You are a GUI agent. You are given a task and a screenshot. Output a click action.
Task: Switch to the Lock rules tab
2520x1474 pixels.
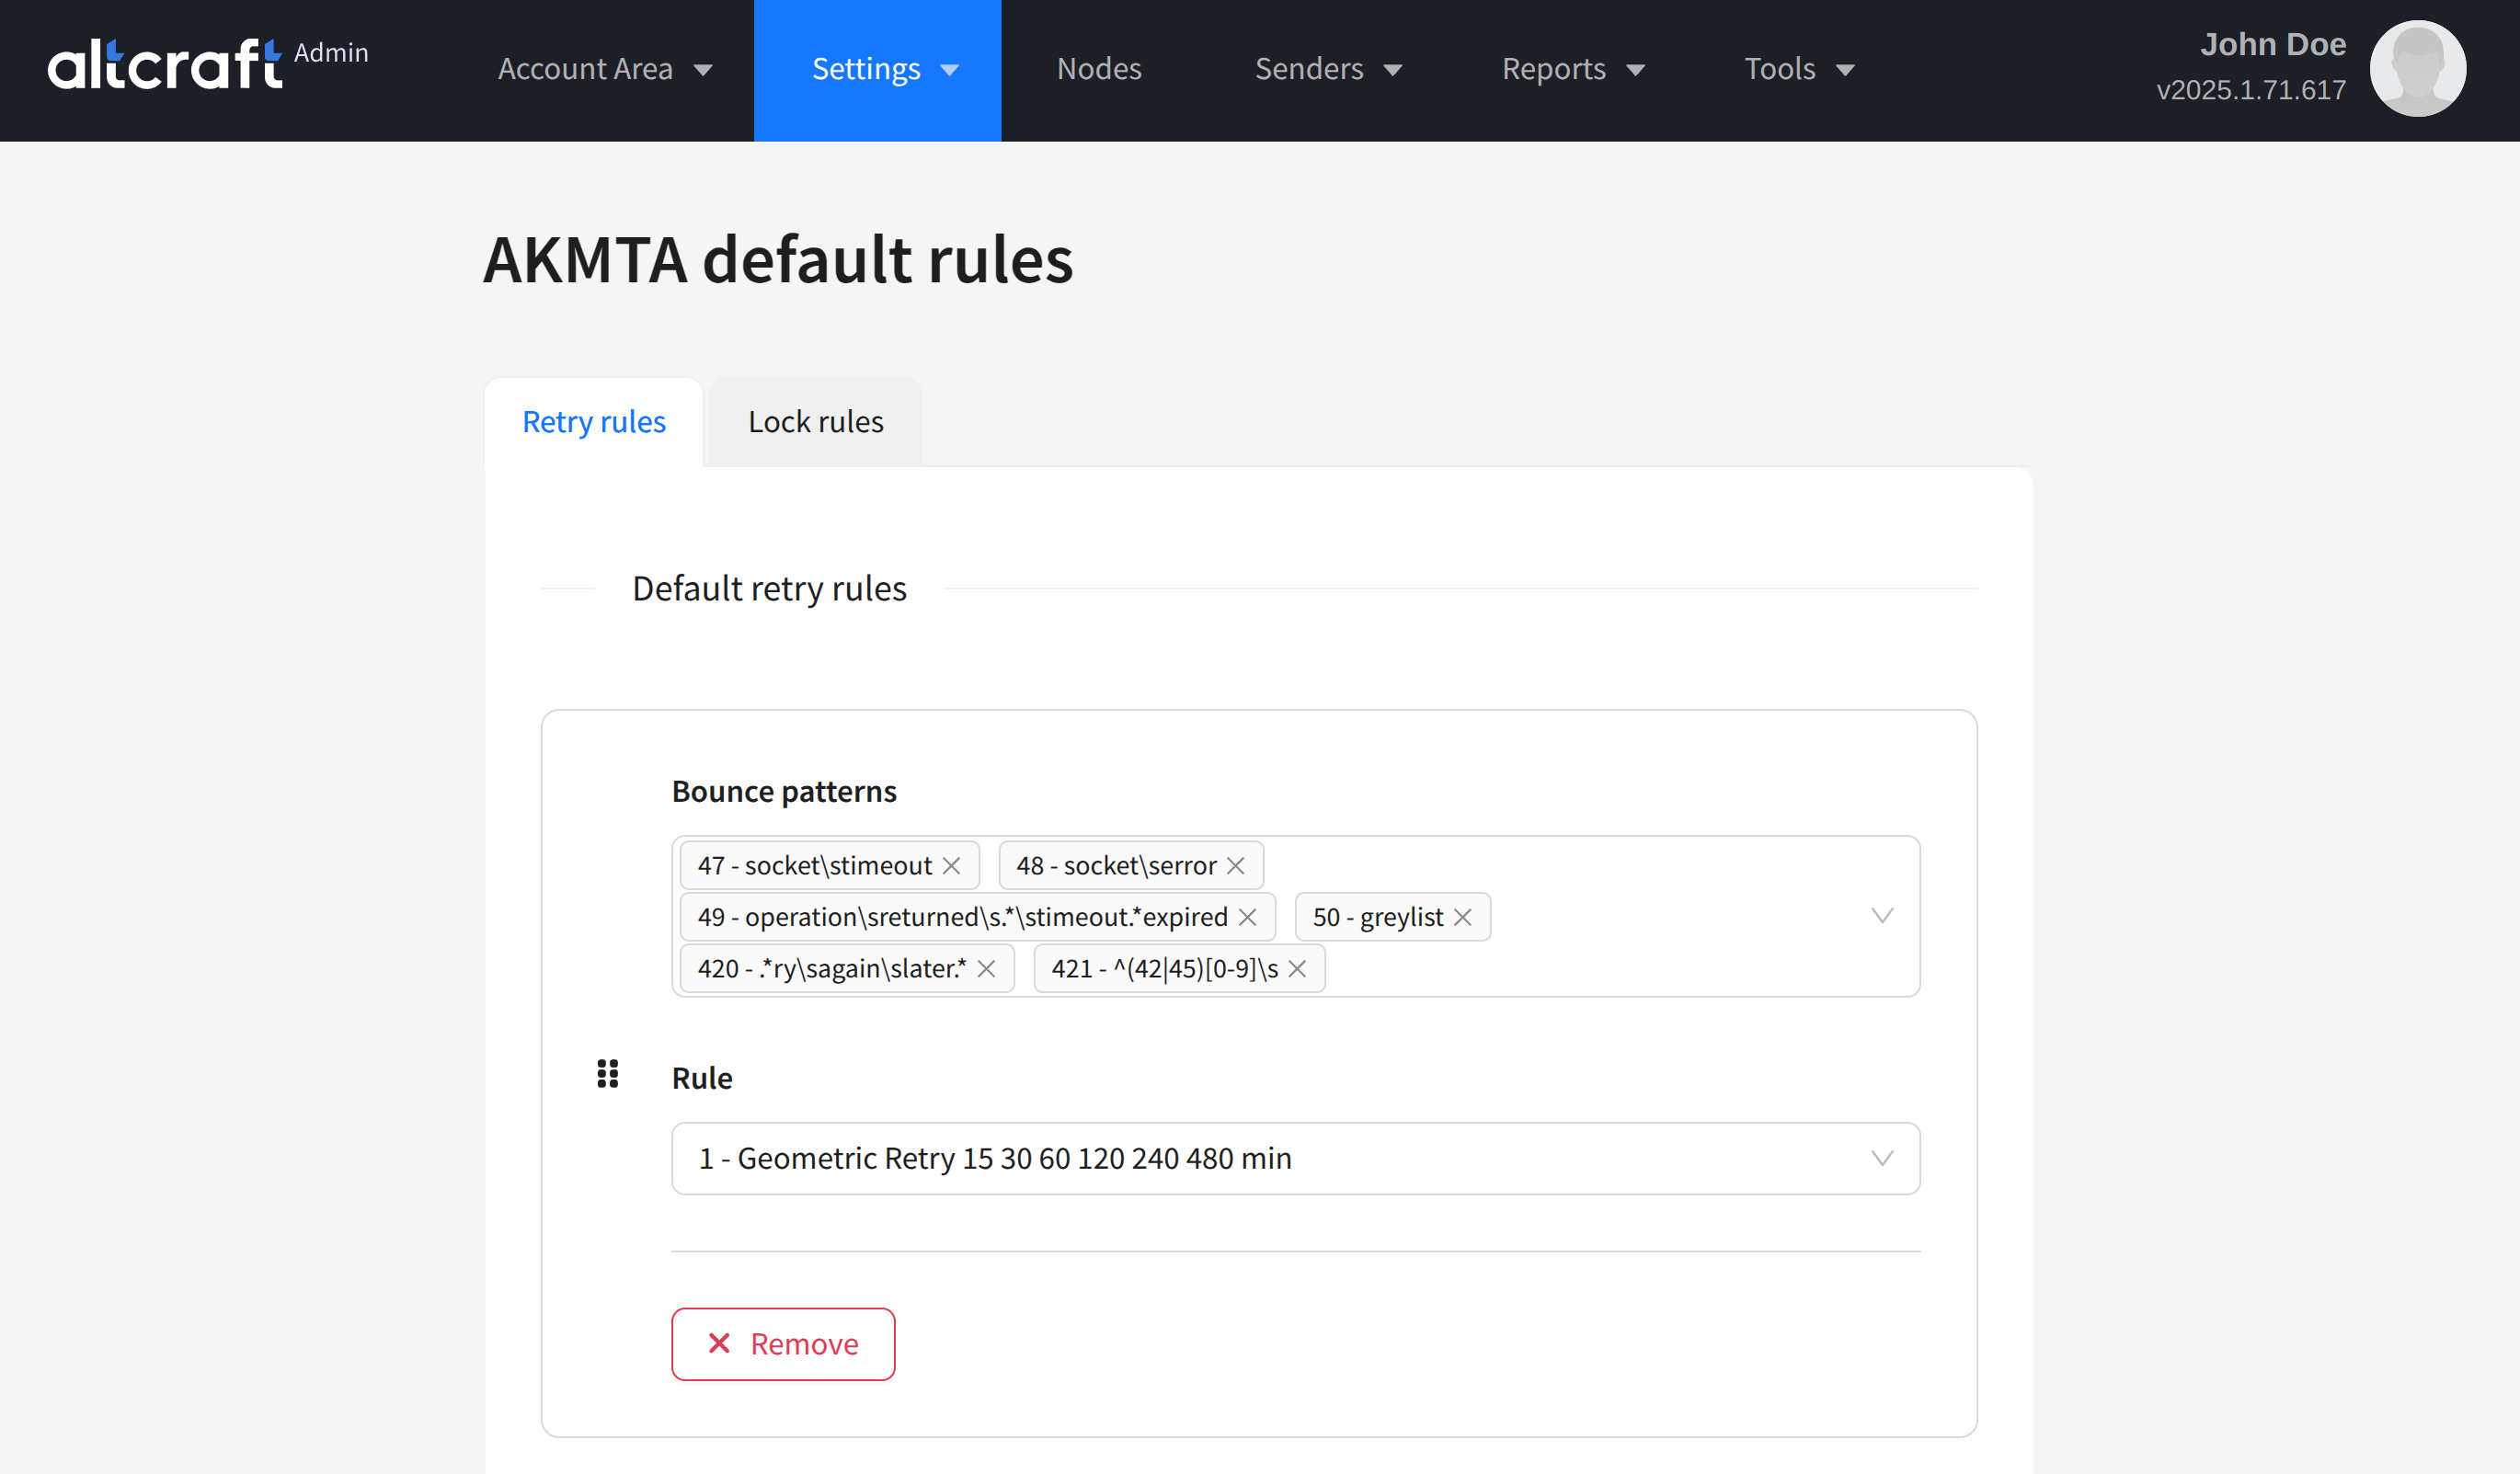tap(815, 422)
